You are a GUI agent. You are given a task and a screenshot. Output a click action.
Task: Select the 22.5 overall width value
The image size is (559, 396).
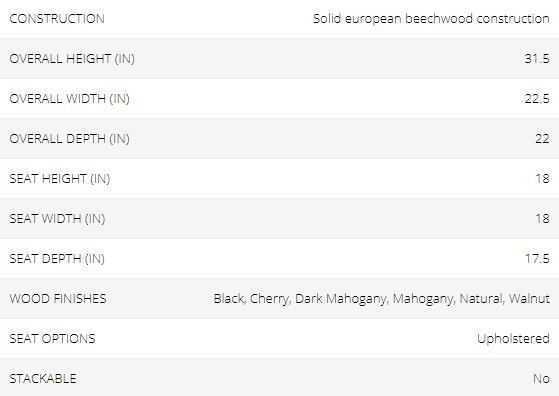pyautogui.click(x=537, y=98)
